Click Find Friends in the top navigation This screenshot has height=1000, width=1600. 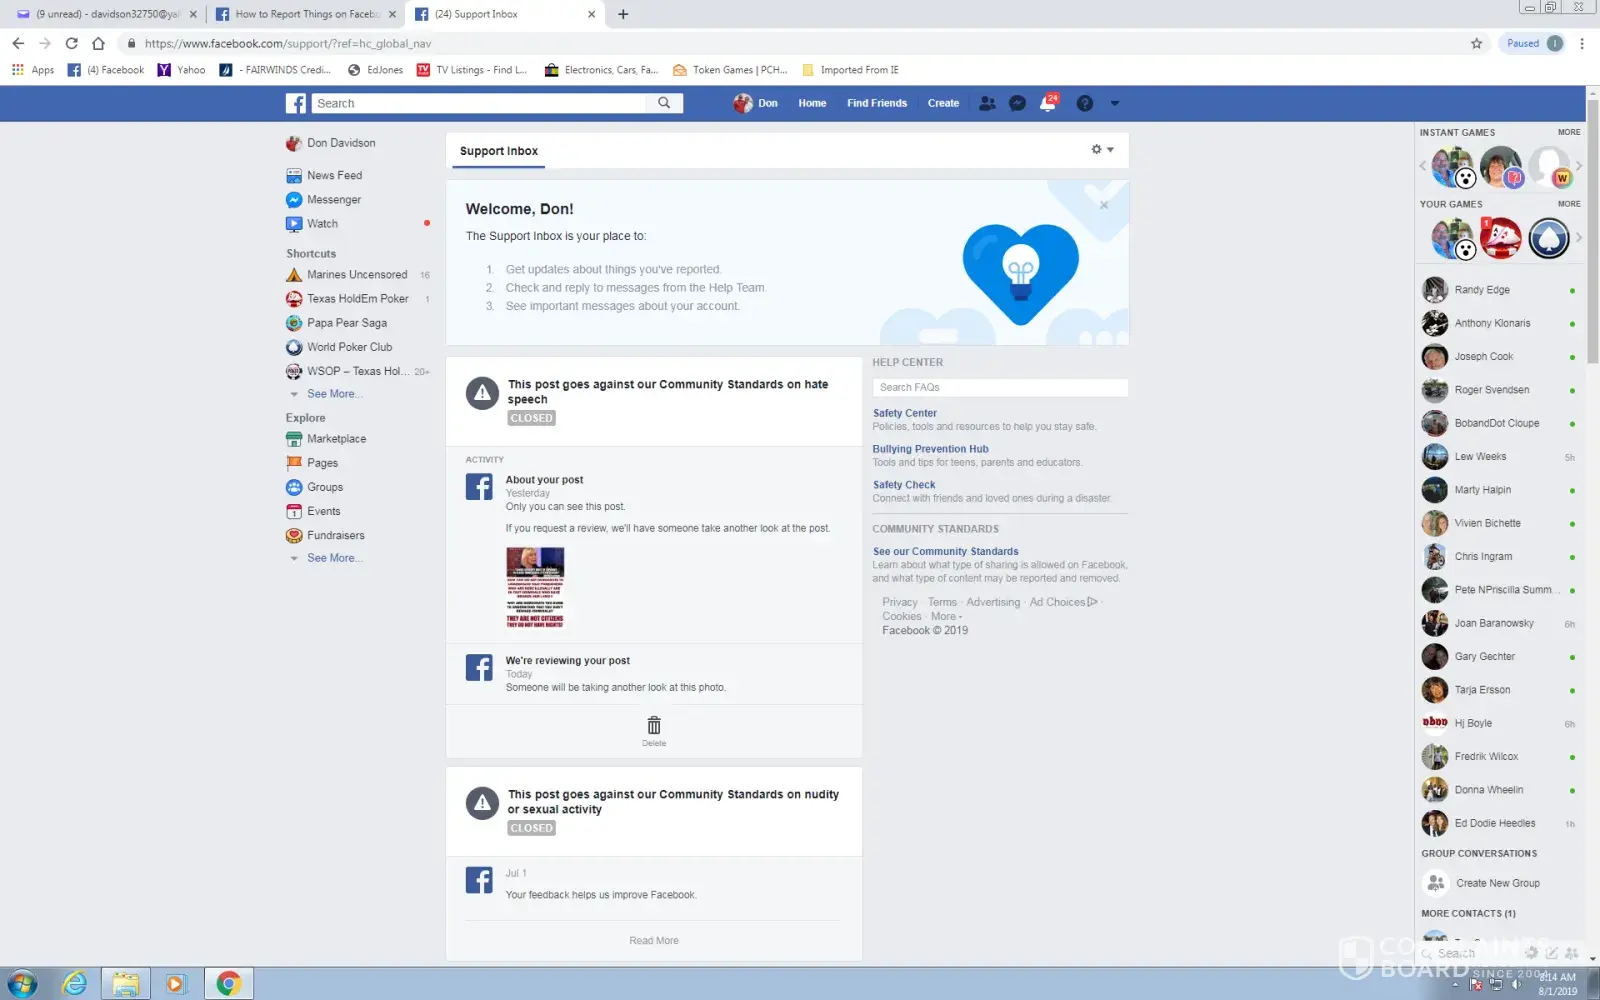pos(876,103)
